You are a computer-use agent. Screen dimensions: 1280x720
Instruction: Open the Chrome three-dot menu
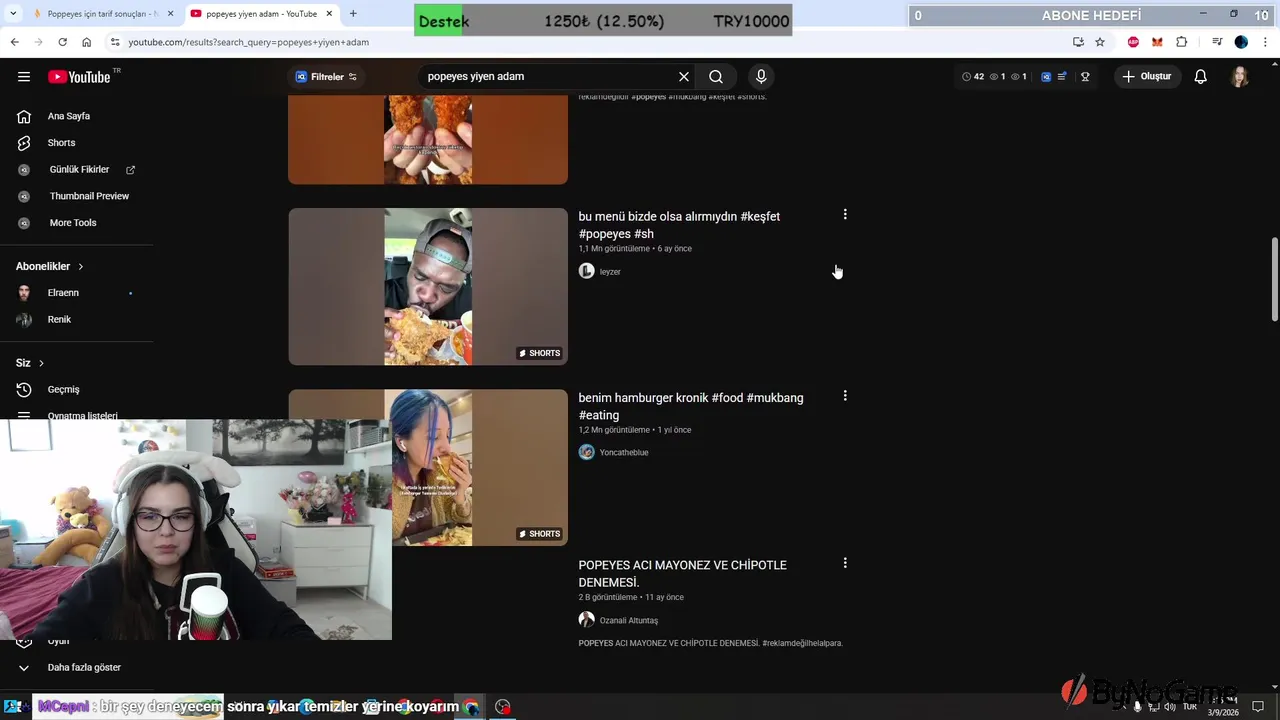coord(1266,42)
